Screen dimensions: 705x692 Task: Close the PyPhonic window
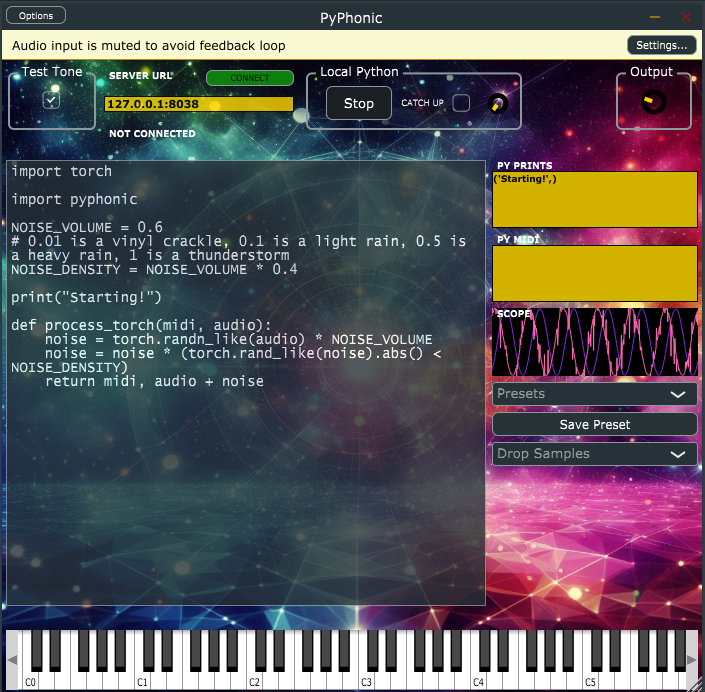[x=686, y=17]
